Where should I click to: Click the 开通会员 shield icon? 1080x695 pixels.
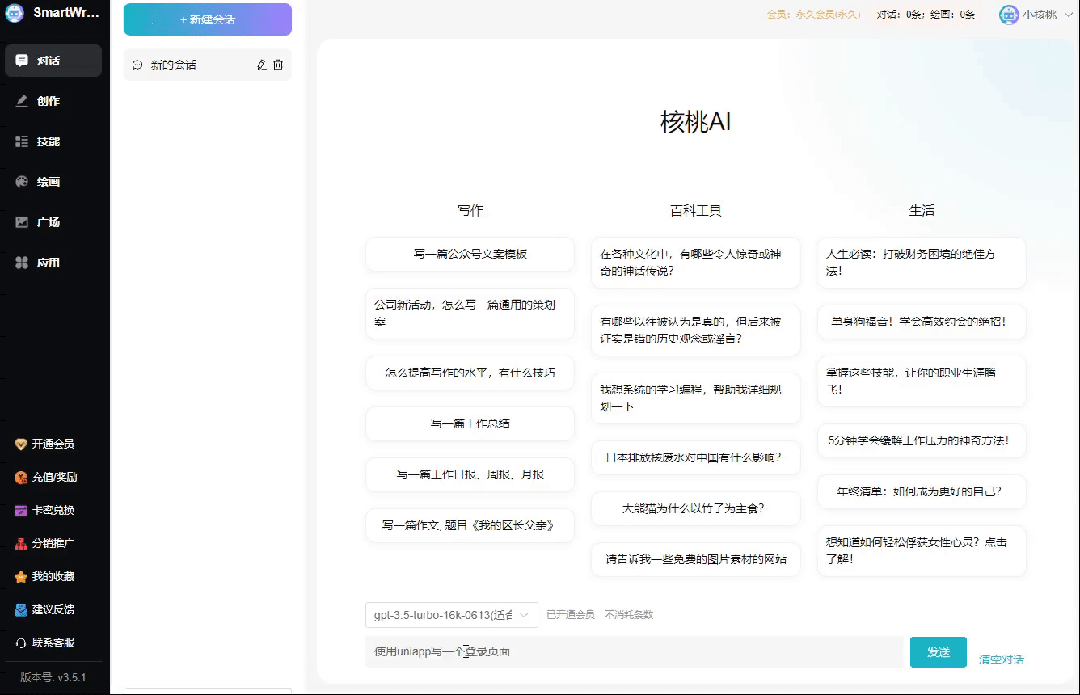click(21, 444)
